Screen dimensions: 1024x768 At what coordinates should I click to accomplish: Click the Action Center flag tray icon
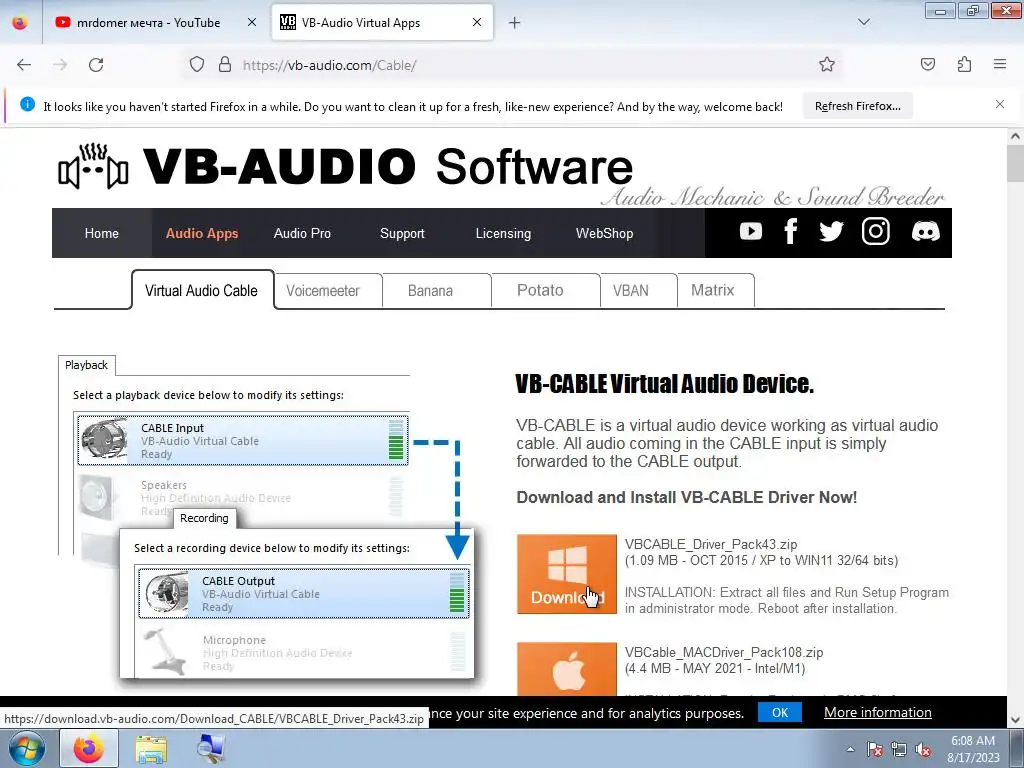[874, 749]
